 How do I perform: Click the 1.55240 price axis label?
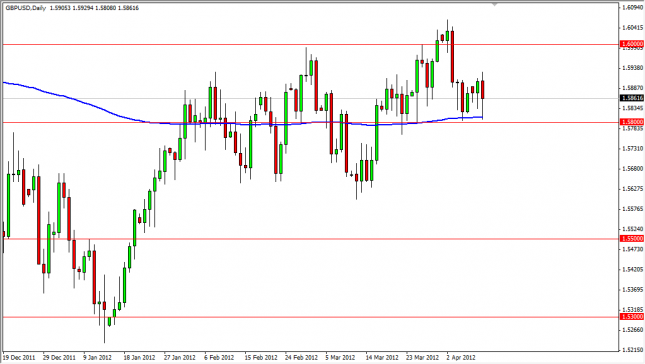pos(633,229)
